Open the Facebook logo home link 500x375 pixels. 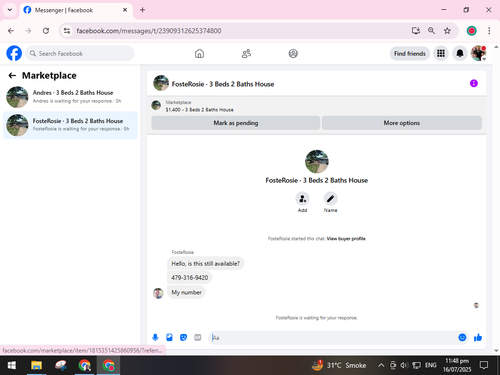coord(14,53)
